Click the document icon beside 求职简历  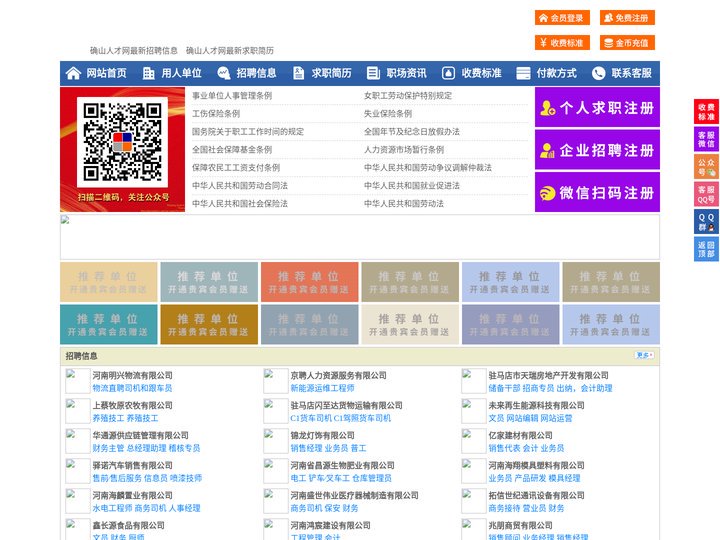pos(298,73)
